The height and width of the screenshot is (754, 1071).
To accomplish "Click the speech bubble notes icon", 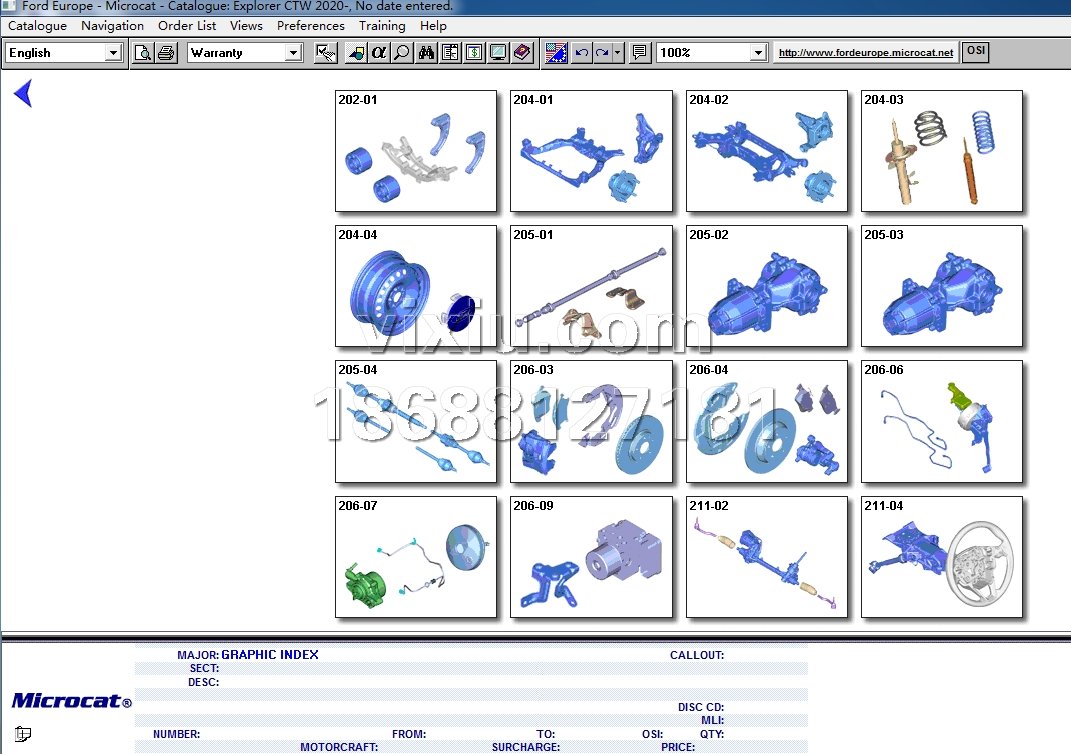I will 640,53.
